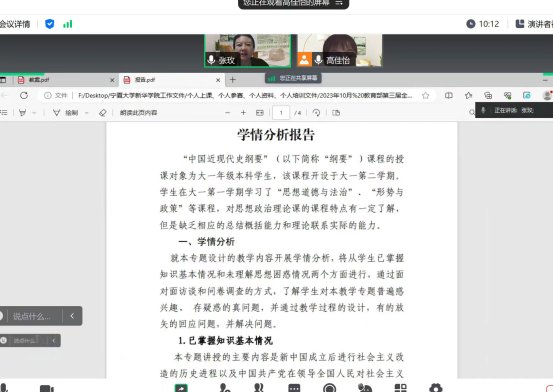Viewport: 553px width, 392px height.
Task: Click the 文件 site info icon
Action: pyautogui.click(x=56, y=95)
